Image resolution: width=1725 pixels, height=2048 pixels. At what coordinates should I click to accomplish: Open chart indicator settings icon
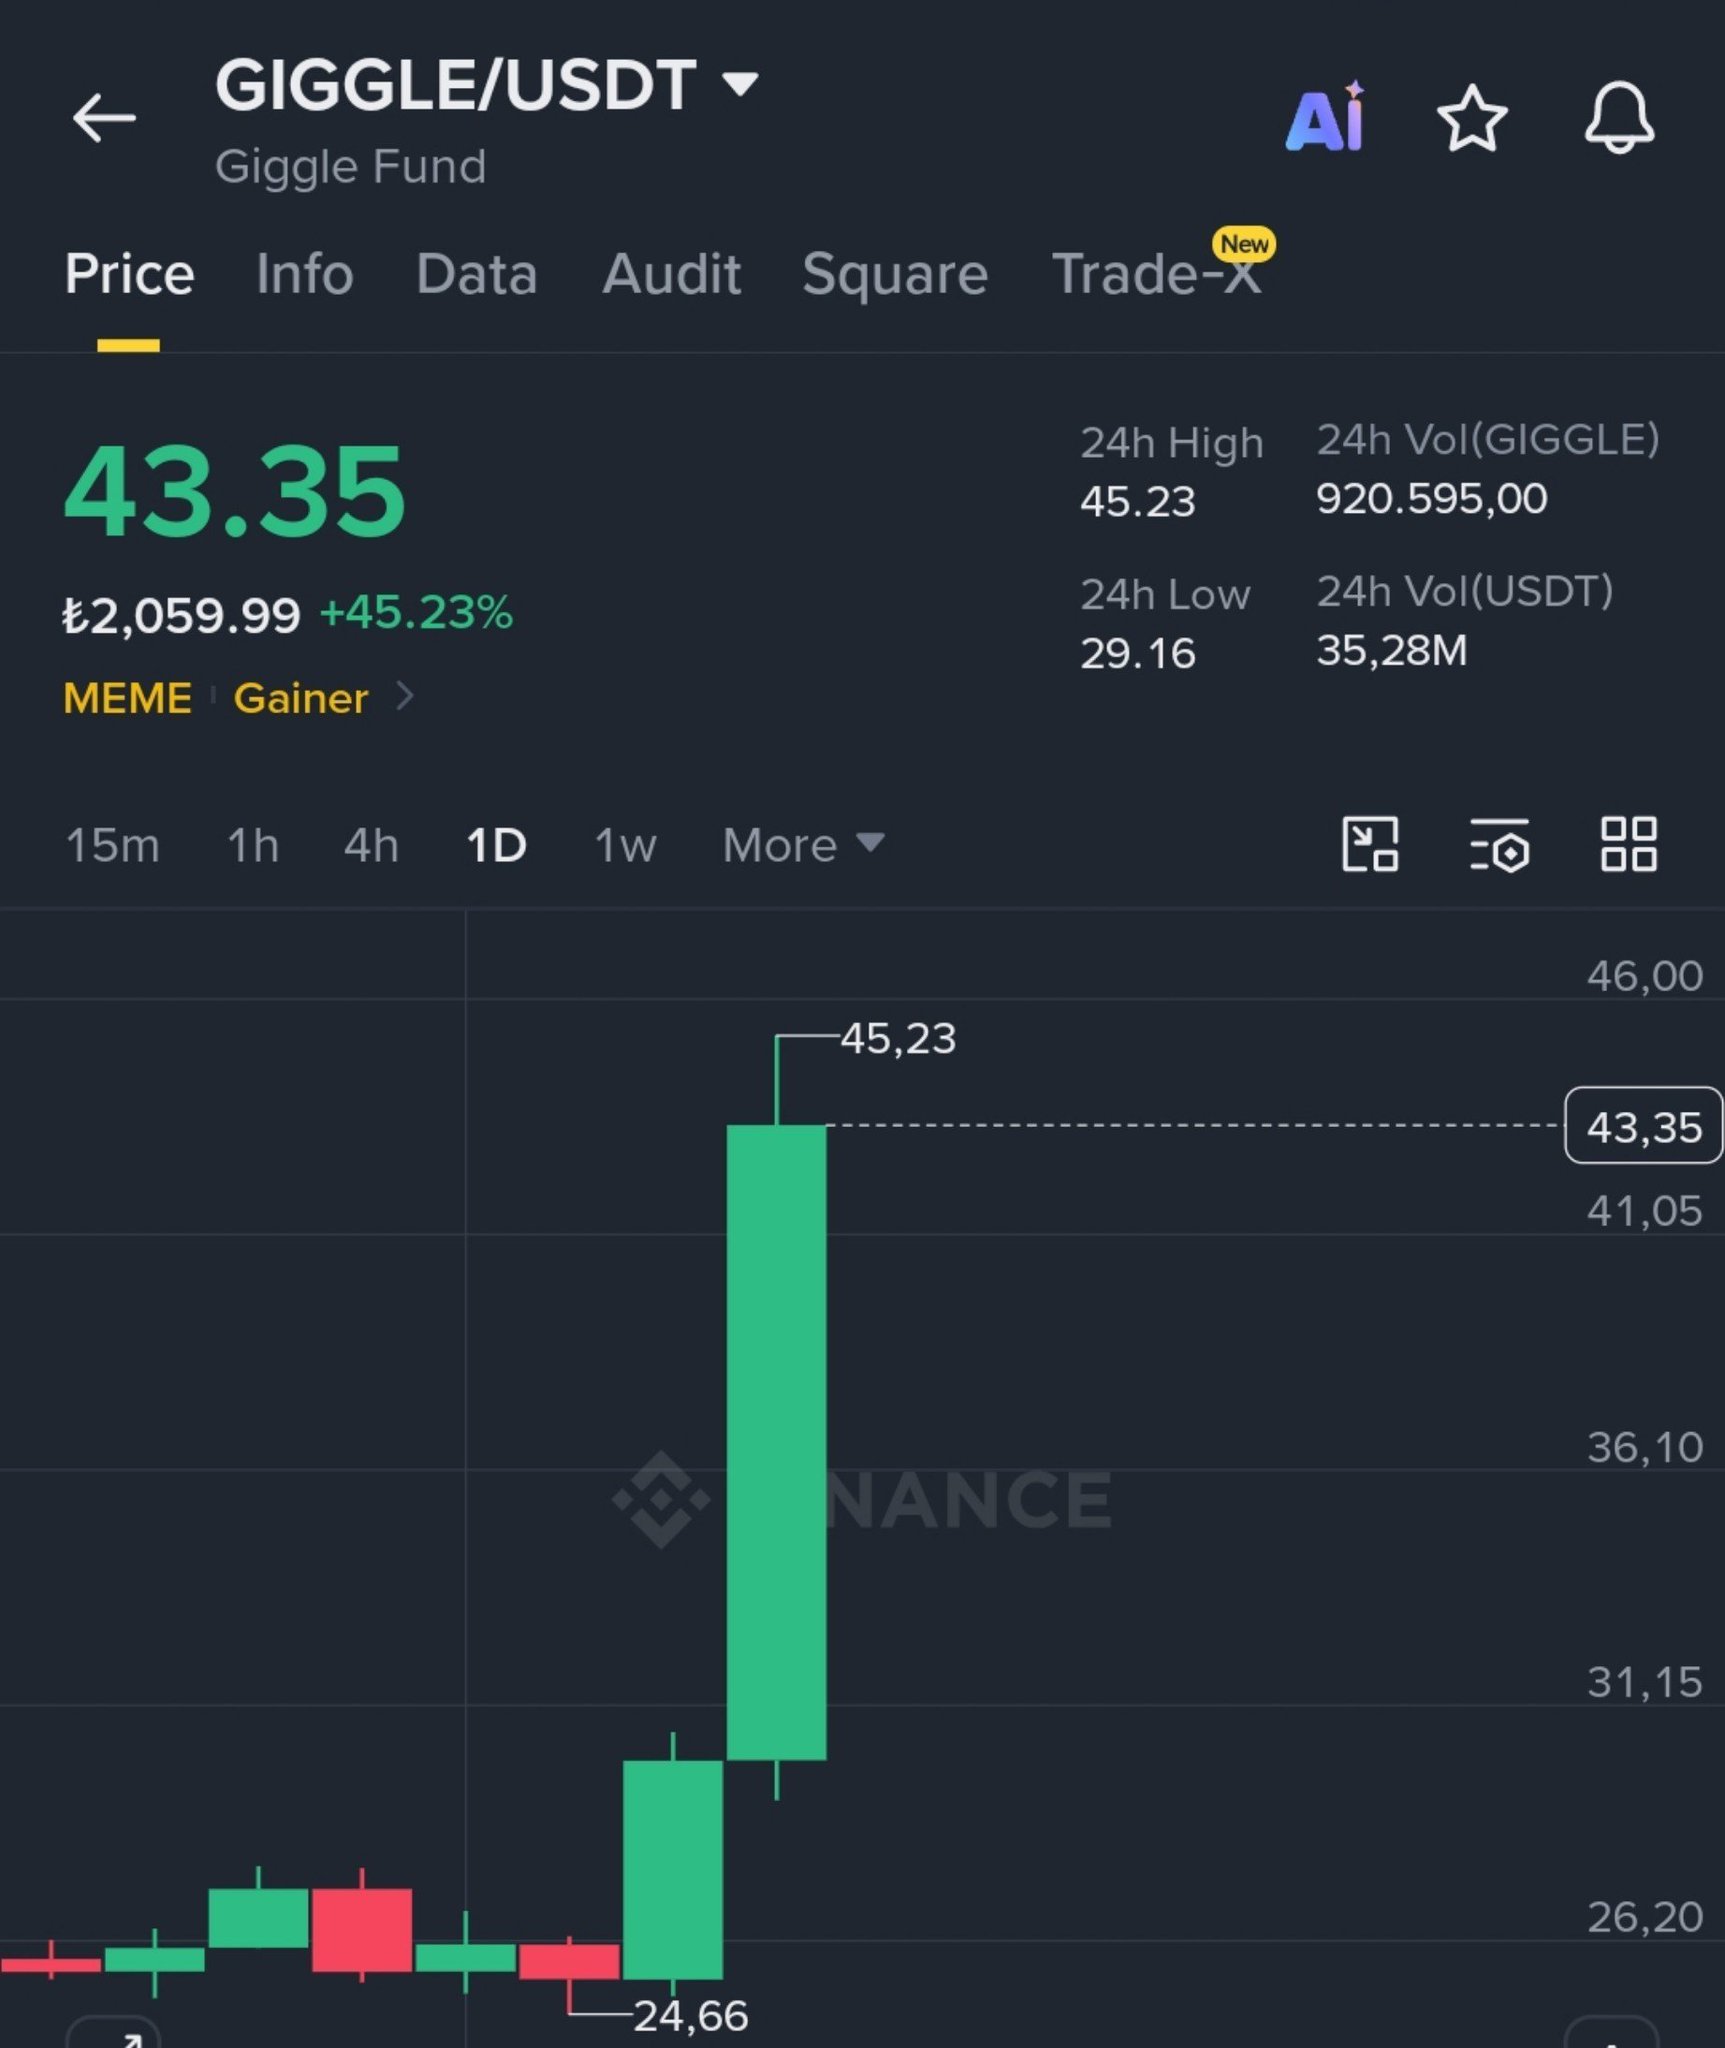click(1499, 845)
